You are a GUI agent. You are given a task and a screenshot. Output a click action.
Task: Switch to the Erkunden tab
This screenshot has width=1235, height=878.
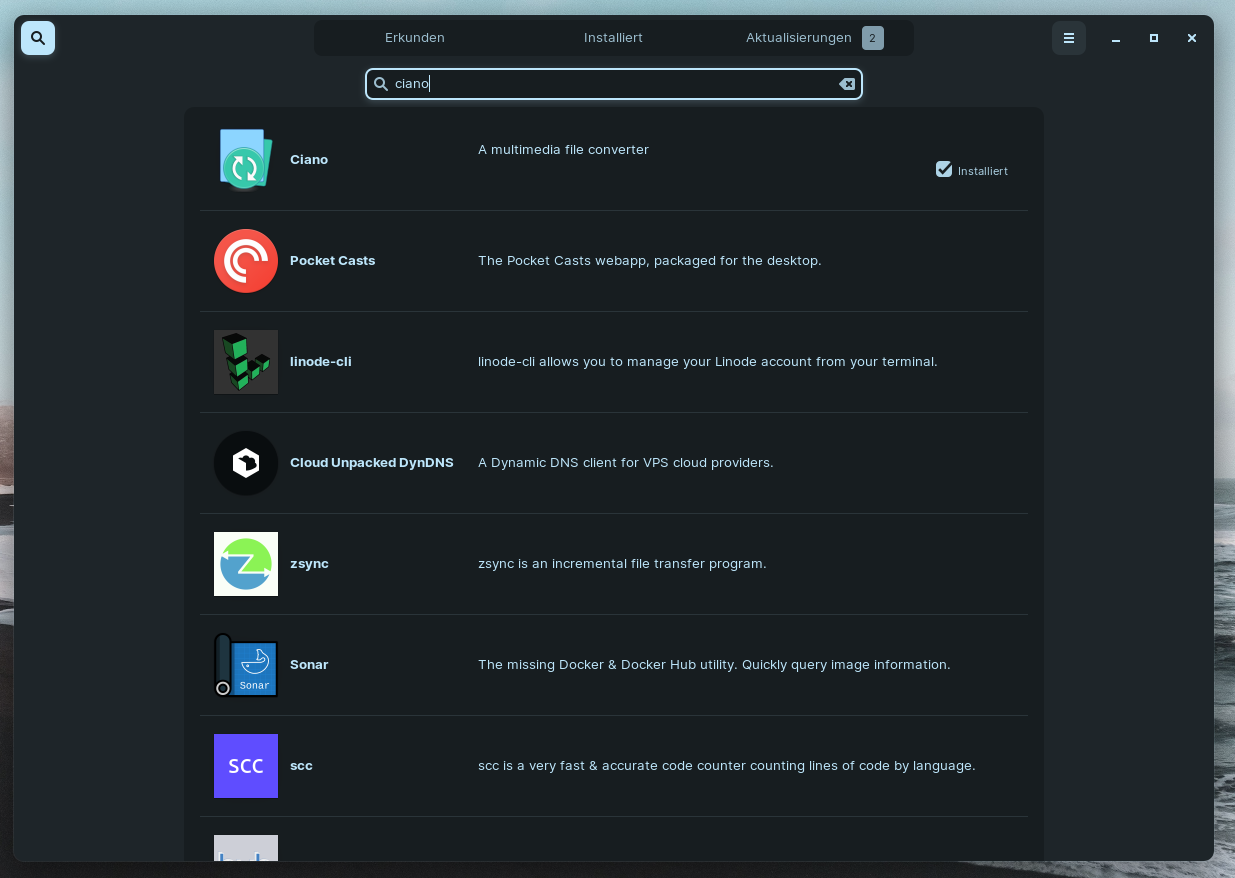415,38
